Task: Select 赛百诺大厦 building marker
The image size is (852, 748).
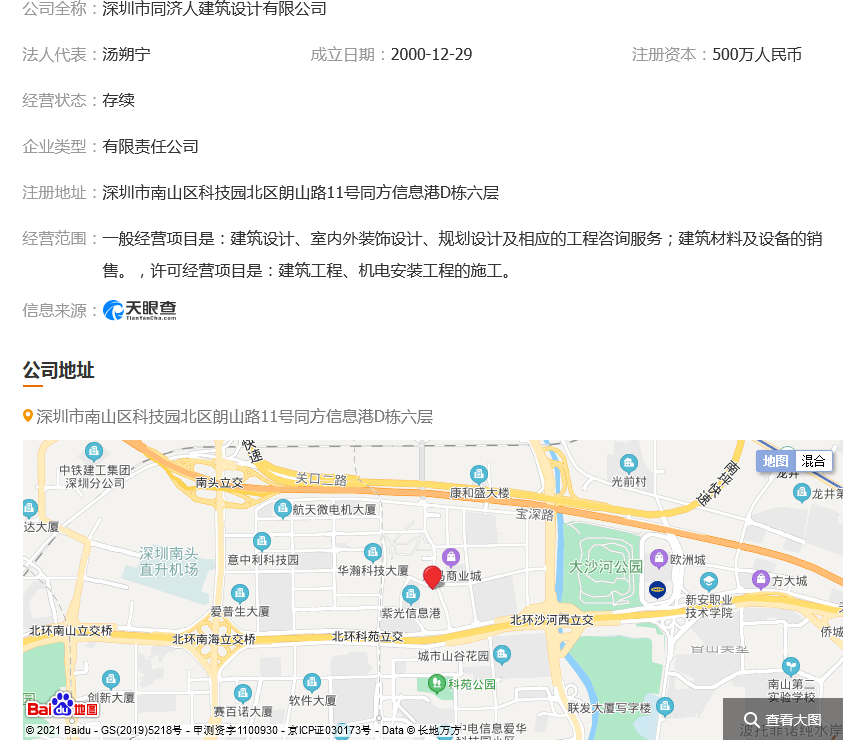Action: 242,694
